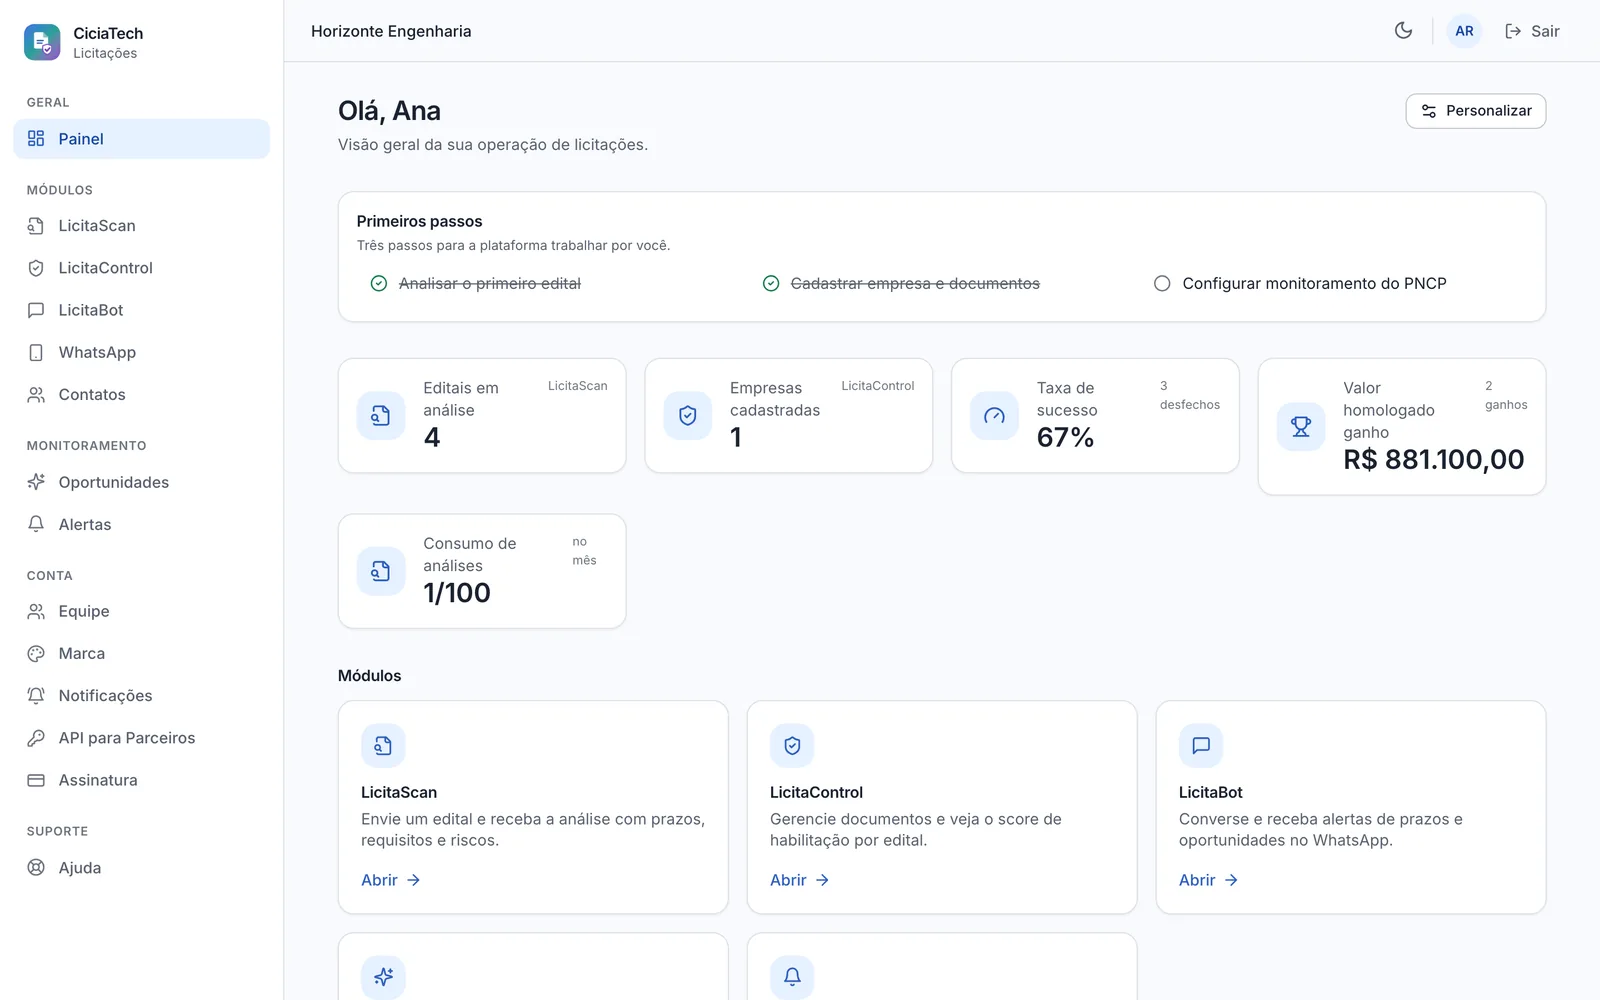Screen dimensions: 1600x1000
Task: Click the Marca palette icon
Action: point(36,654)
